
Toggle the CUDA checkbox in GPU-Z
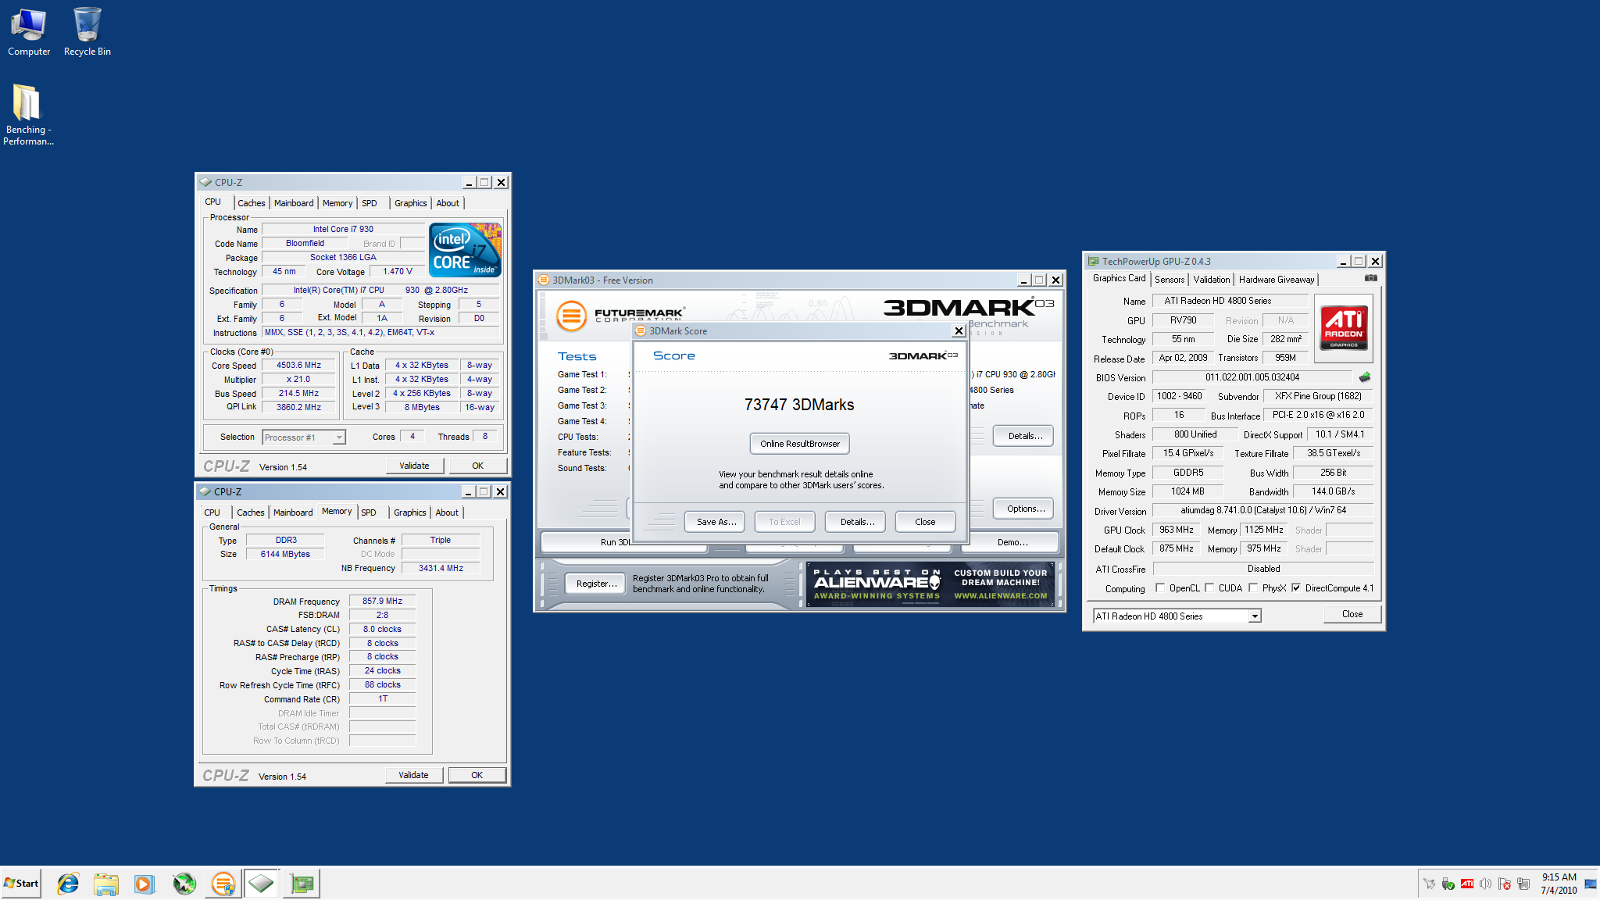coord(1209,588)
